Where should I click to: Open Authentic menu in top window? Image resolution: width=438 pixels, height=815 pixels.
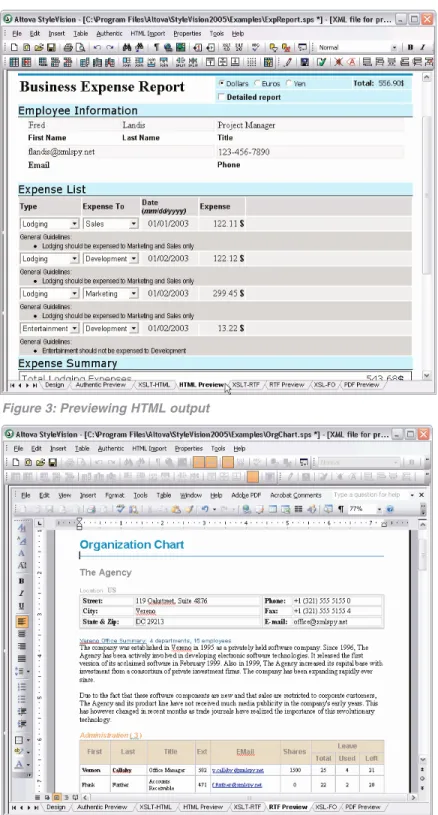pyautogui.click(x=108, y=33)
